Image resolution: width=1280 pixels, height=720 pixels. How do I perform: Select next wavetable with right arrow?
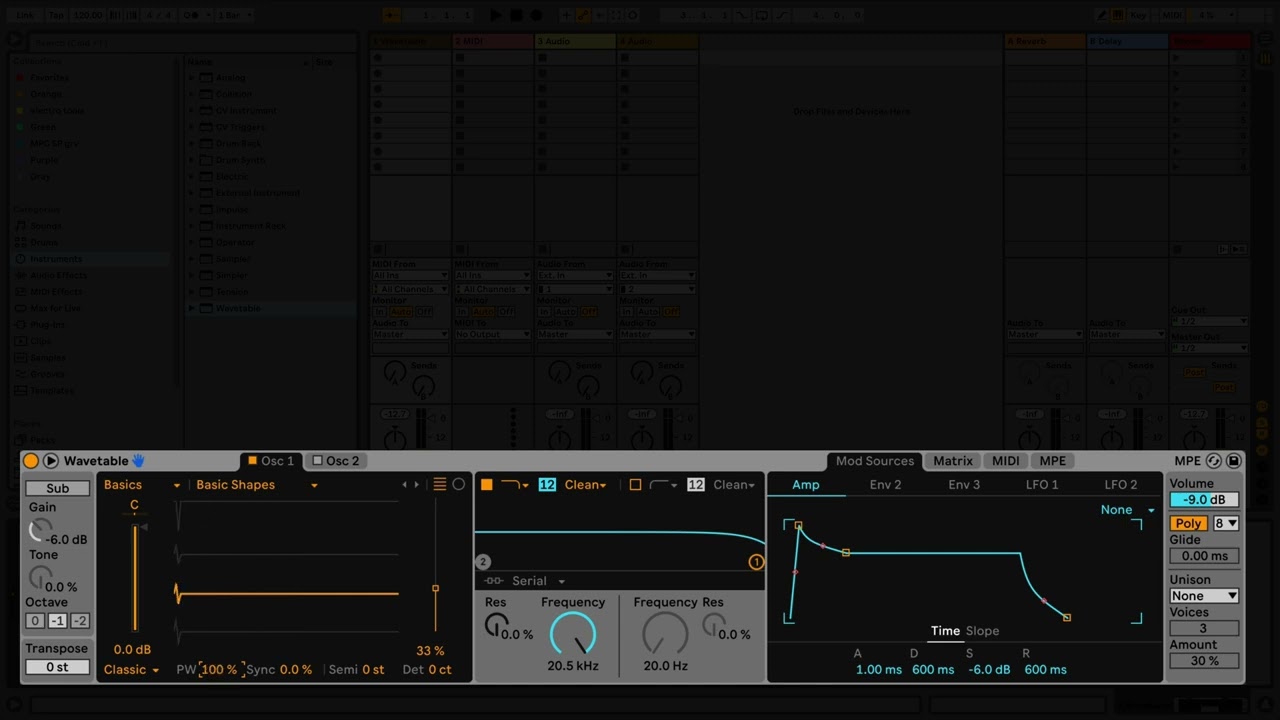tap(417, 485)
